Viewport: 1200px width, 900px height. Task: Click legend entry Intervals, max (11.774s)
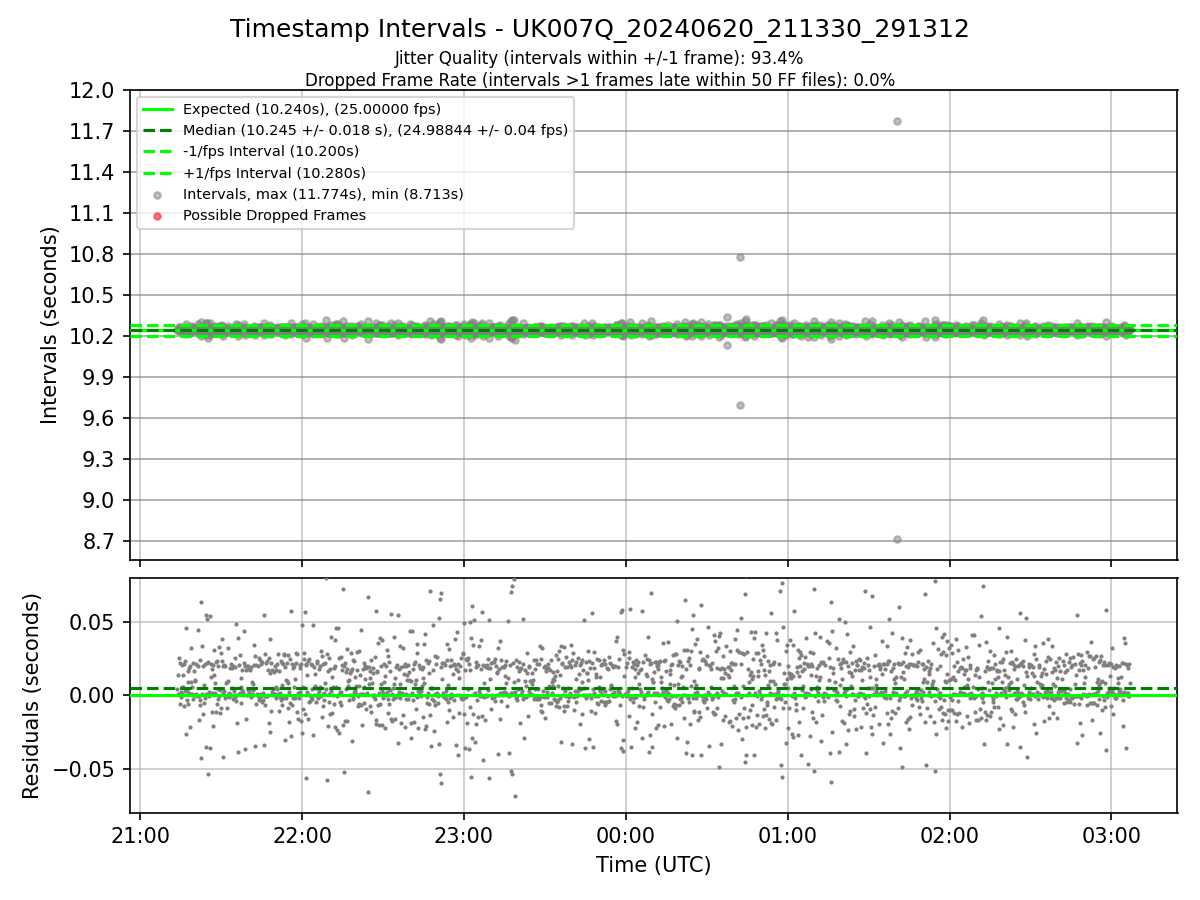[323, 194]
